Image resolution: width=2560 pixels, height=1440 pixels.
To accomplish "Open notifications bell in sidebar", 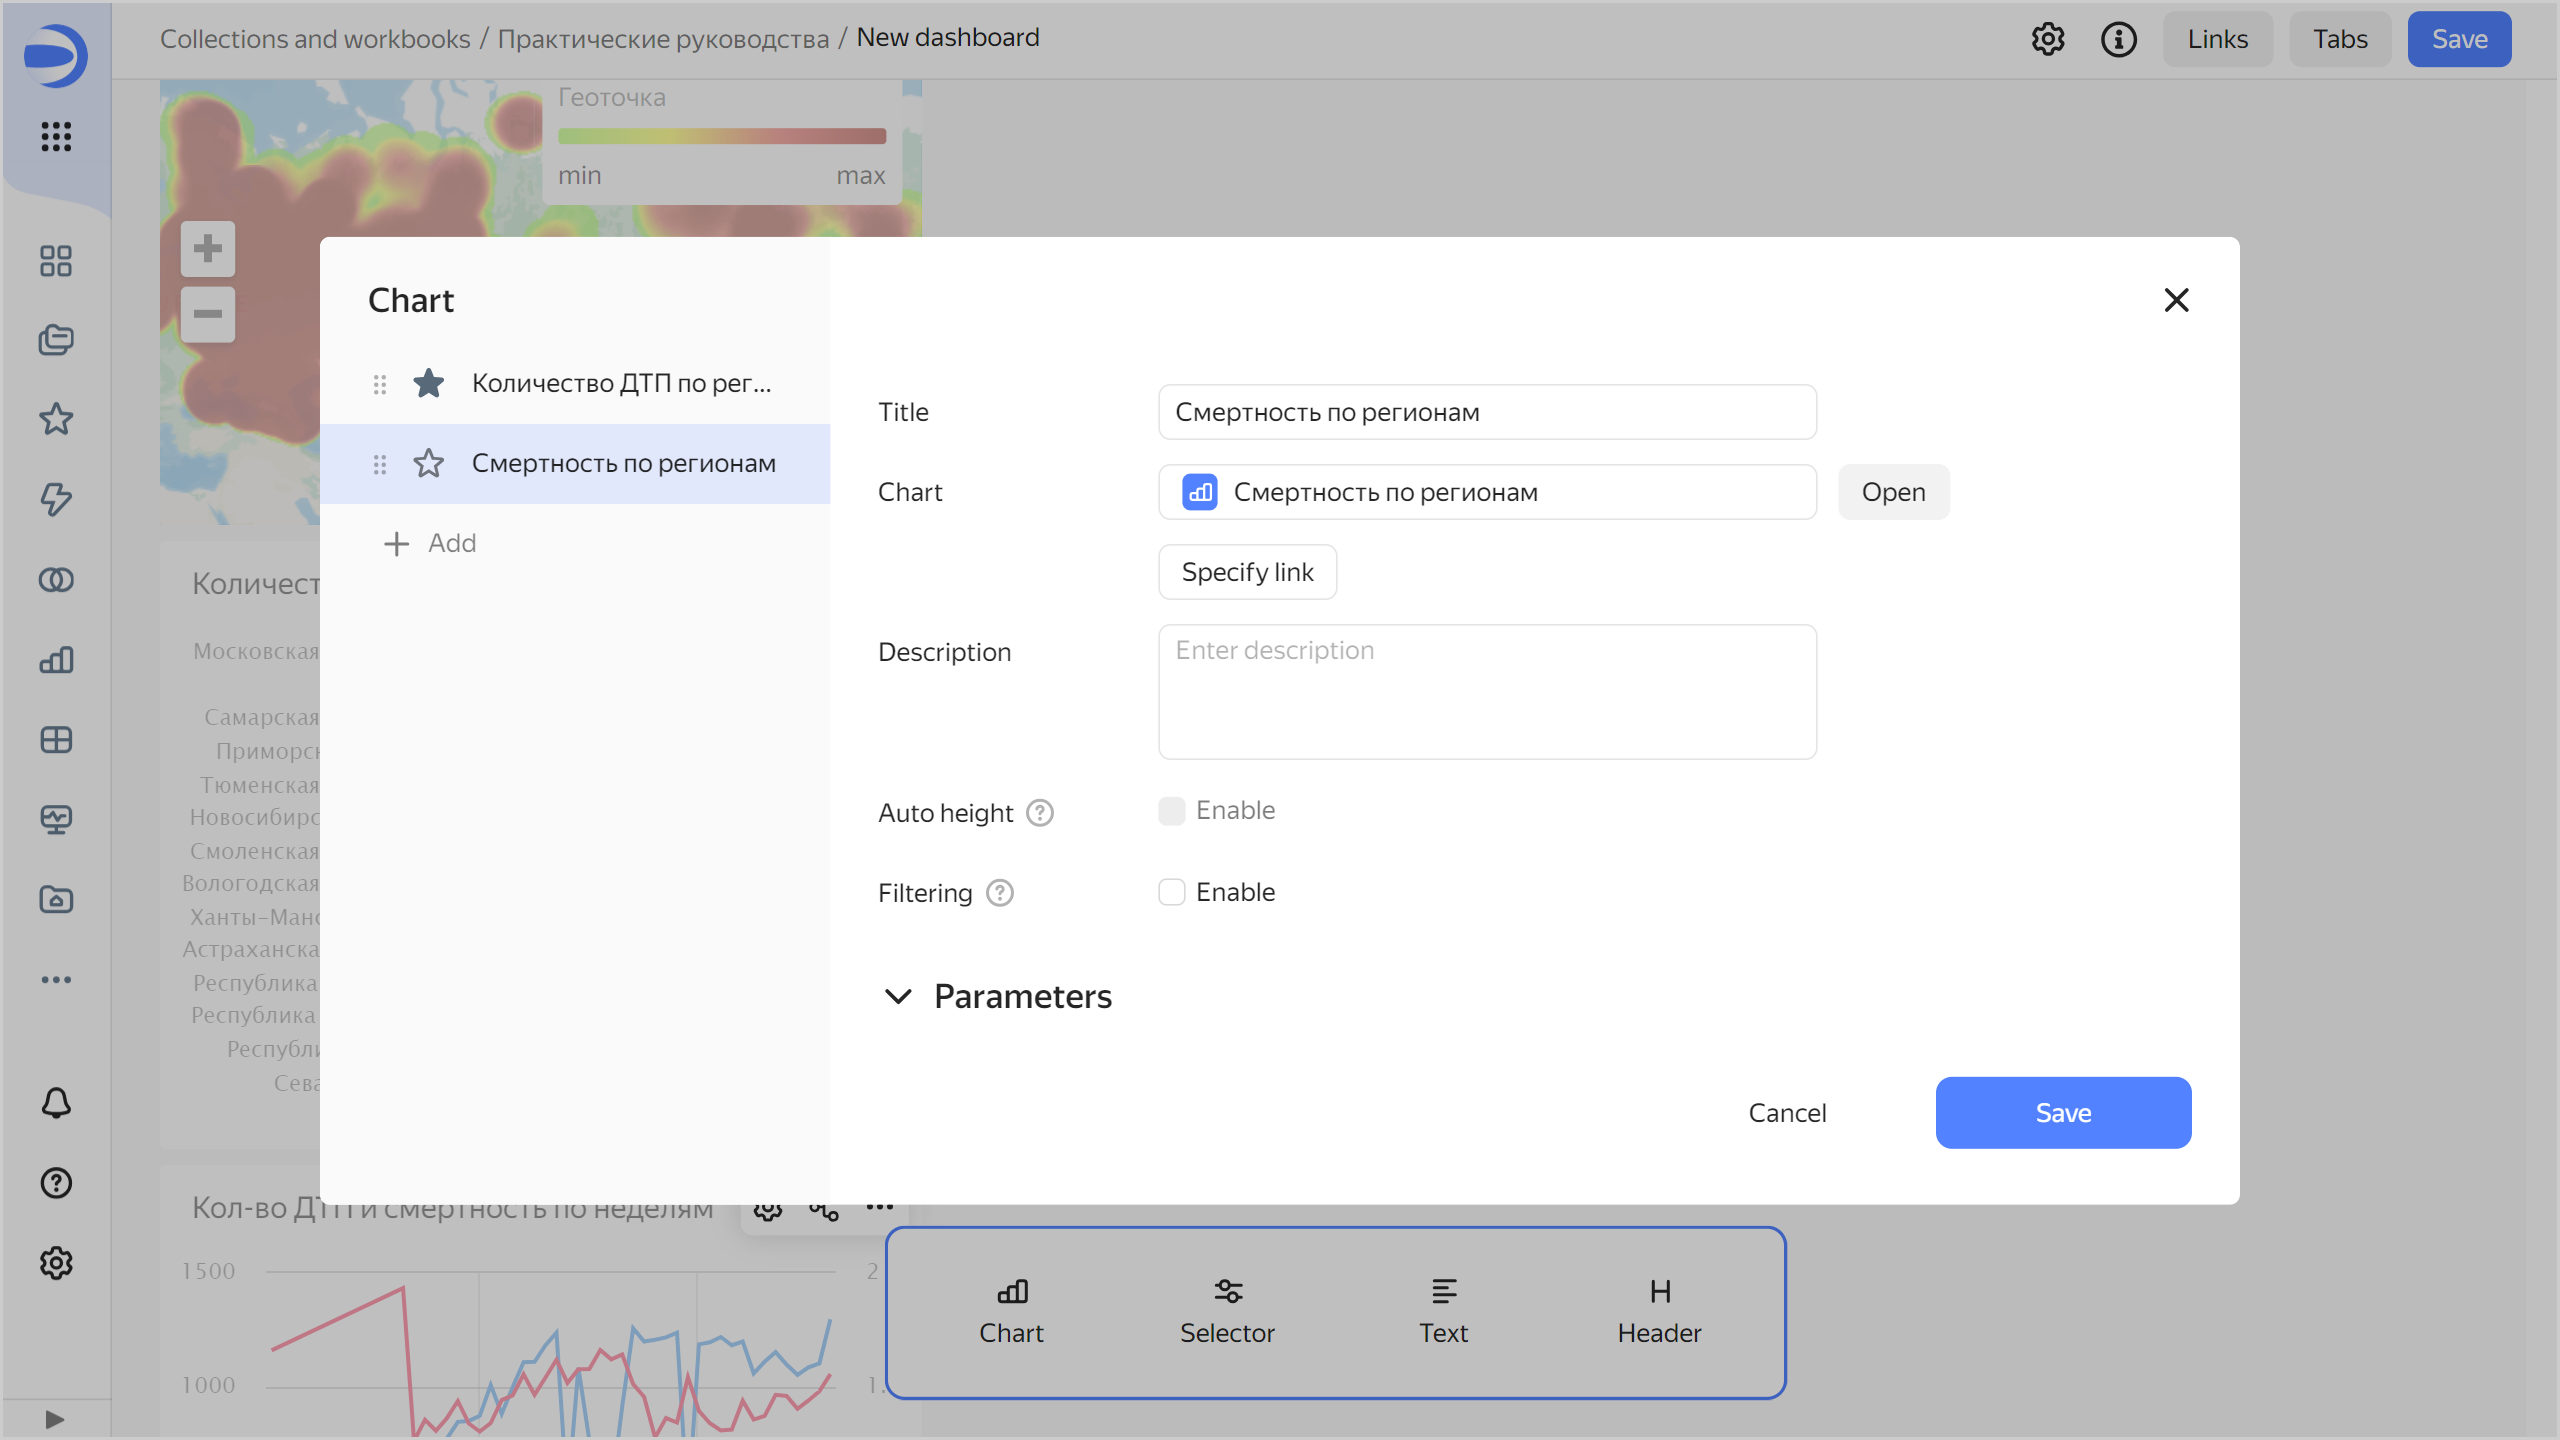I will tap(56, 1103).
